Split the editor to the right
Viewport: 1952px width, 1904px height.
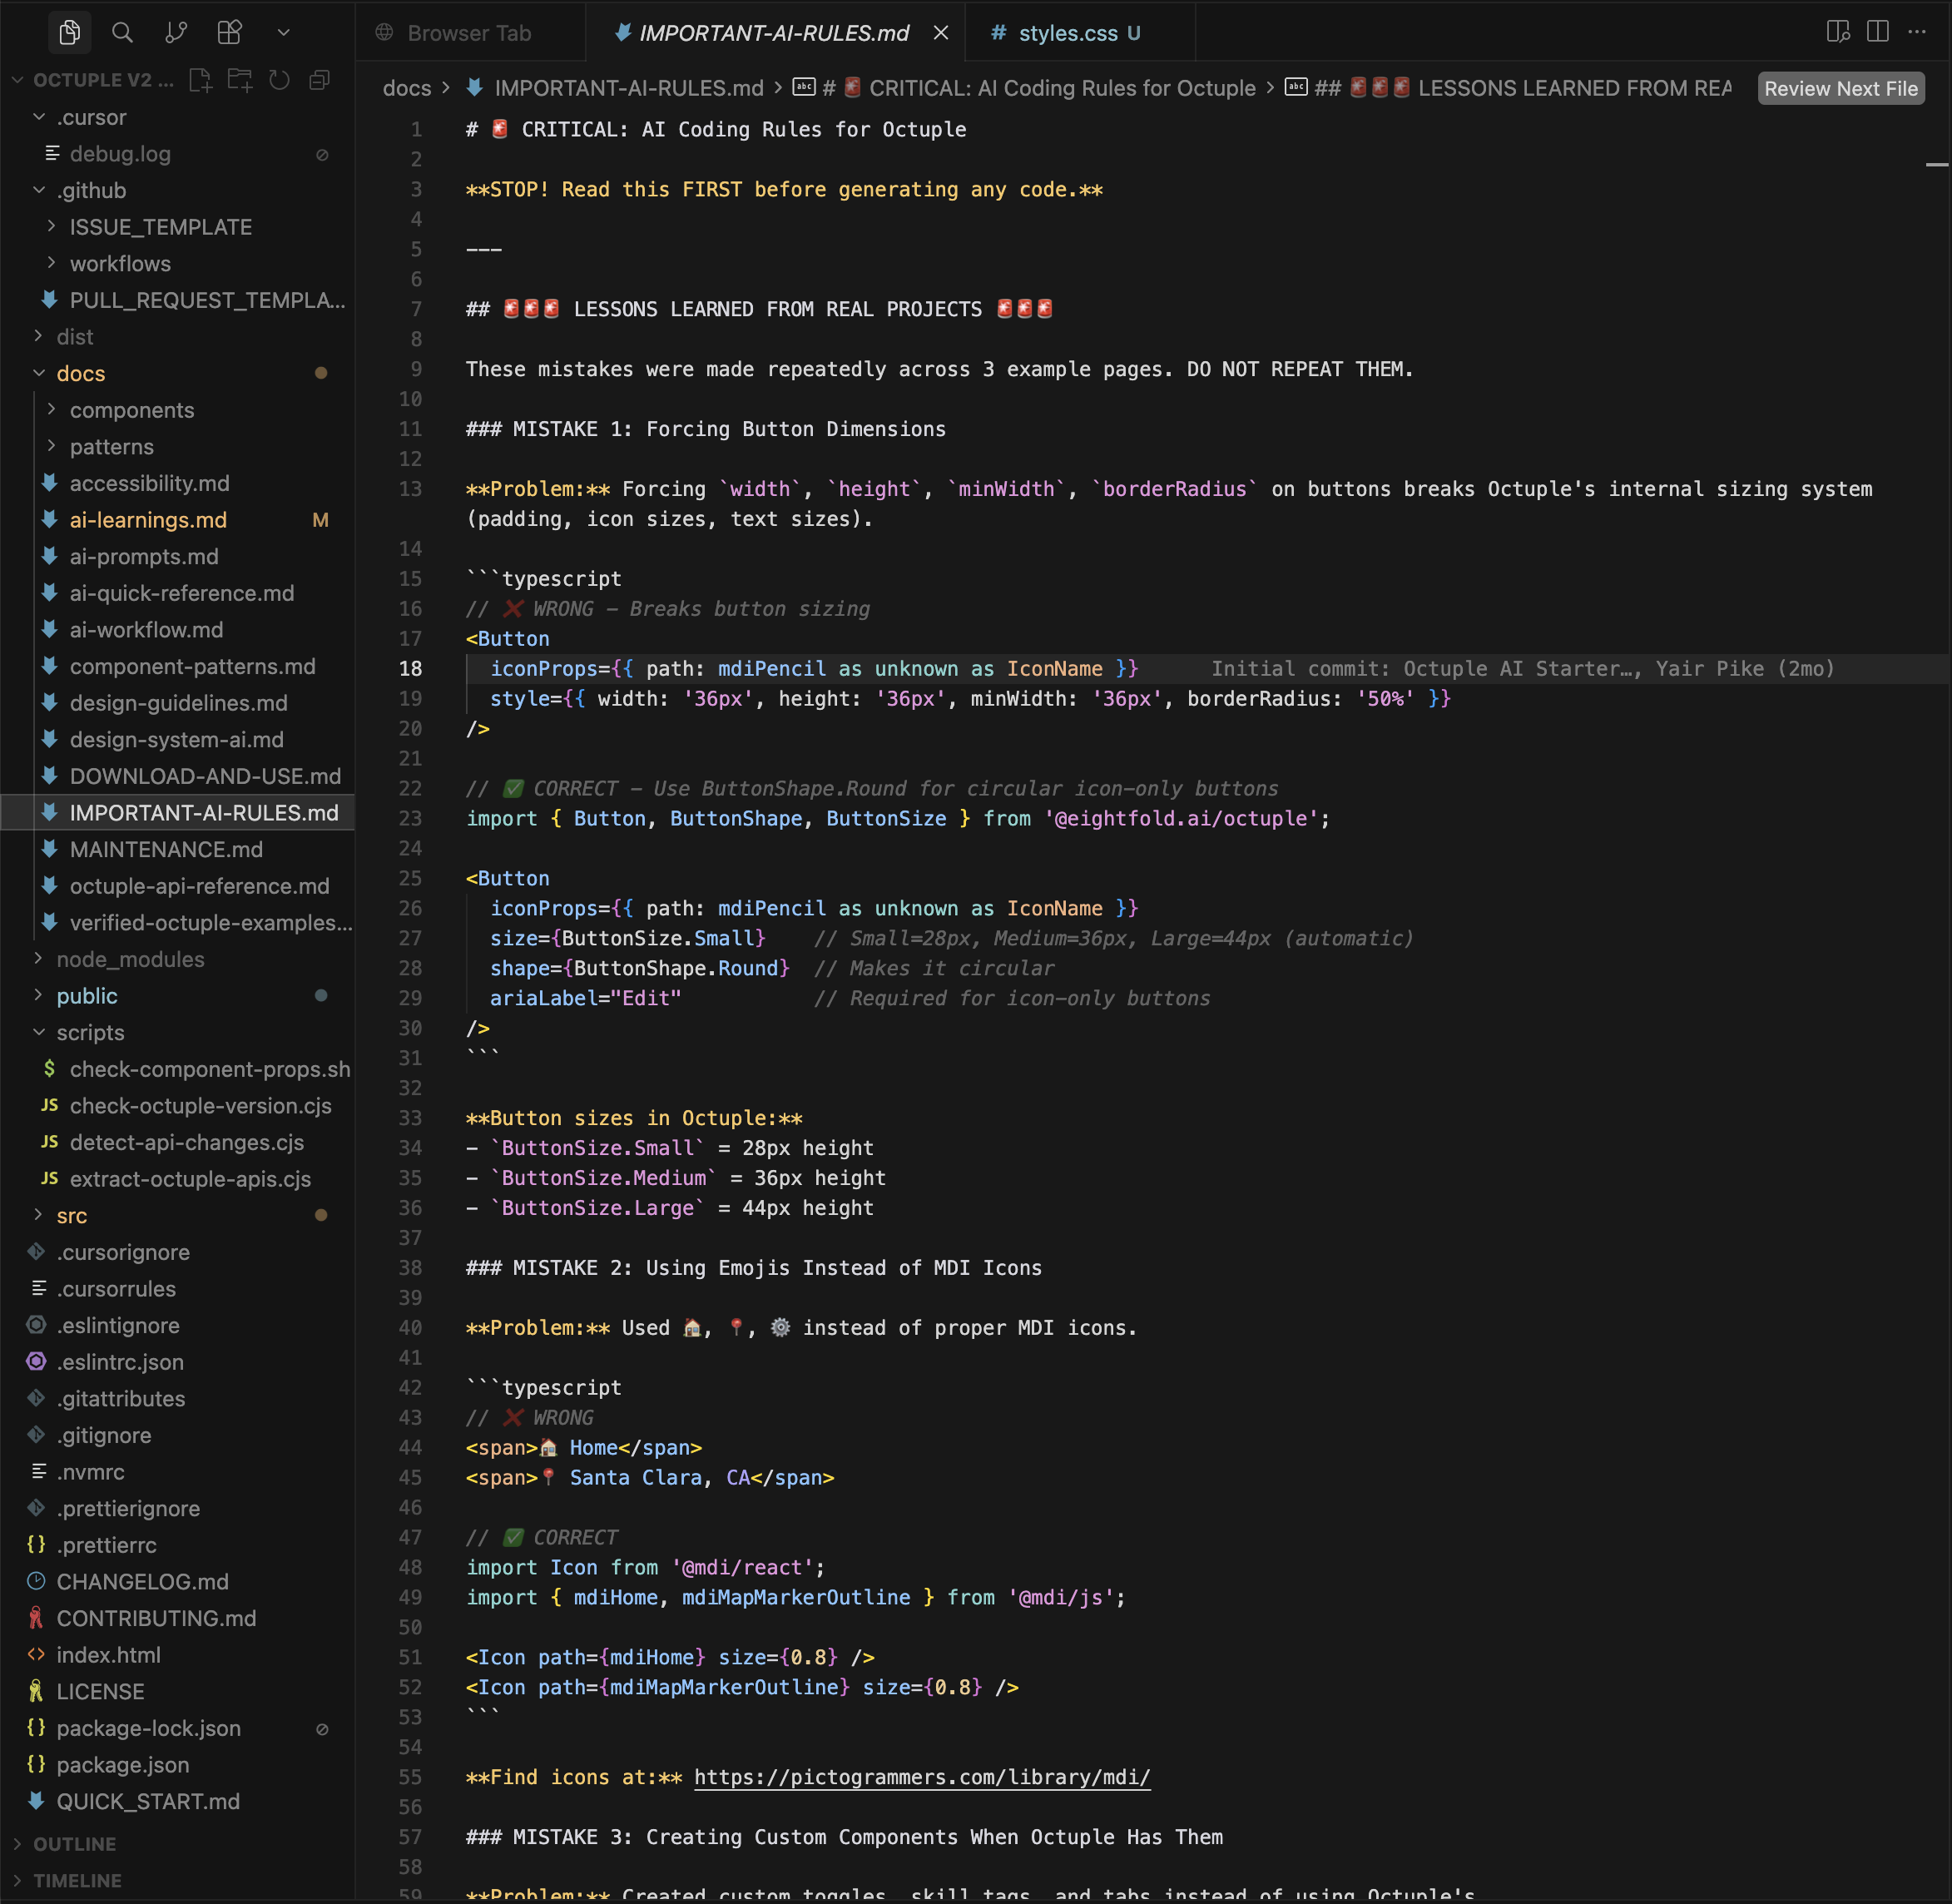(1877, 32)
